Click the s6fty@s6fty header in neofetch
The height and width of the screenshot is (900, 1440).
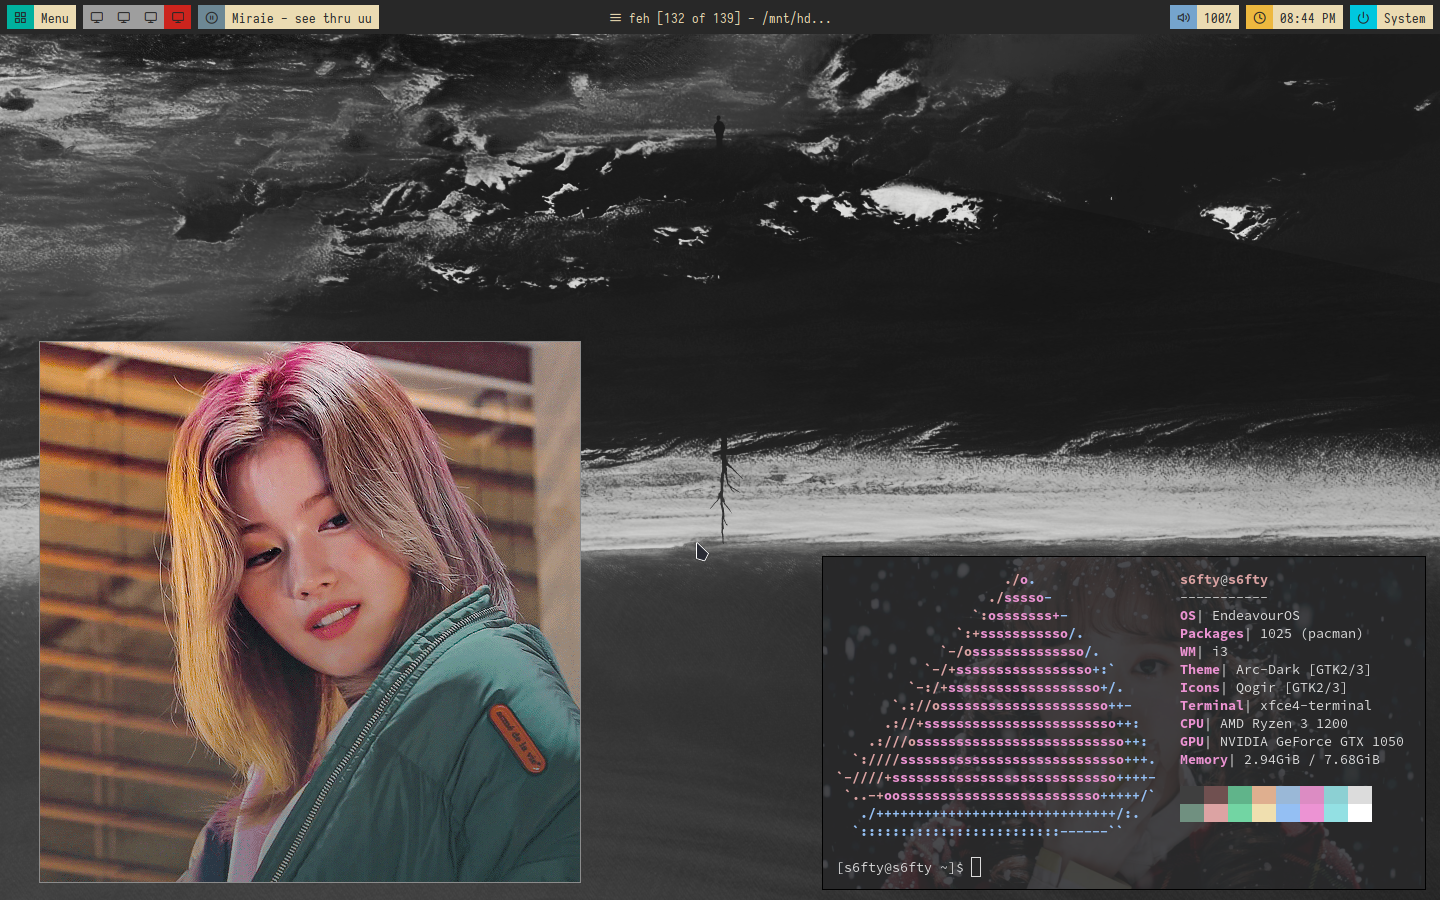pos(1223,579)
